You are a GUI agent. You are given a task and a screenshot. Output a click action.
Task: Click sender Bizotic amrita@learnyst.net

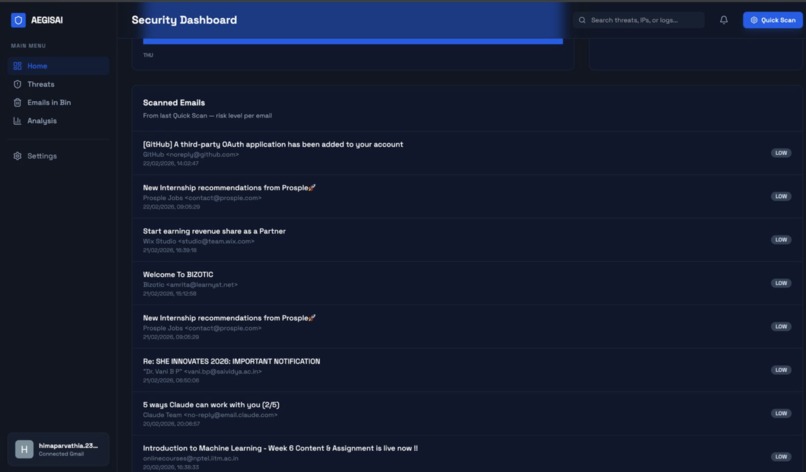tap(190, 284)
